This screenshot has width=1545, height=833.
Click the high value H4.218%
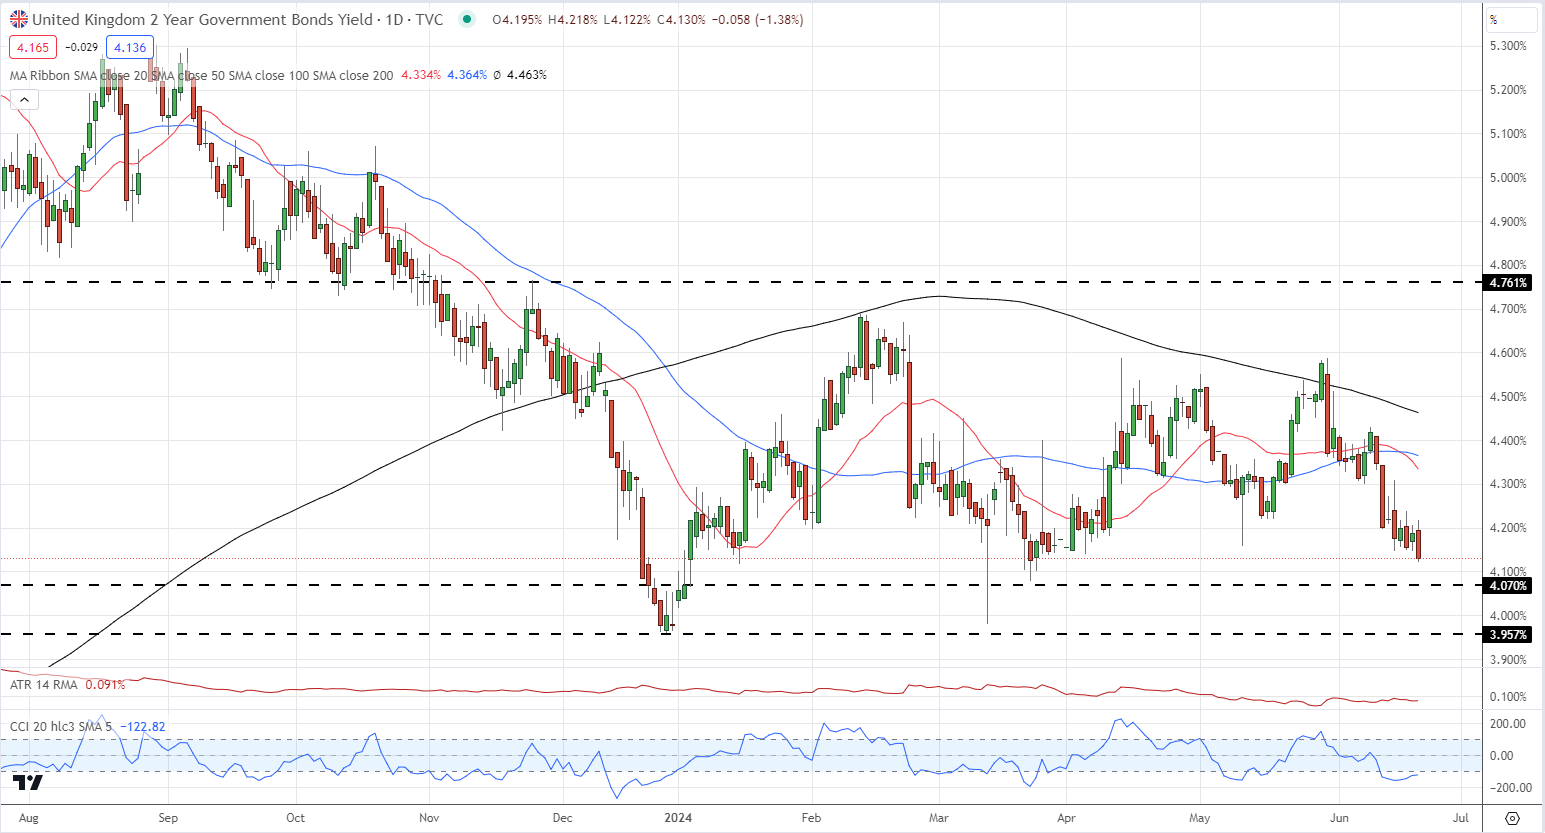click(x=574, y=19)
